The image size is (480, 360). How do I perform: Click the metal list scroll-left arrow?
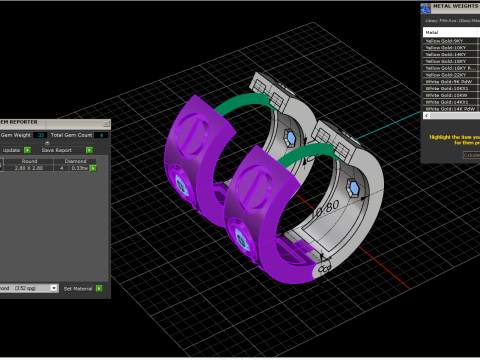426,116
